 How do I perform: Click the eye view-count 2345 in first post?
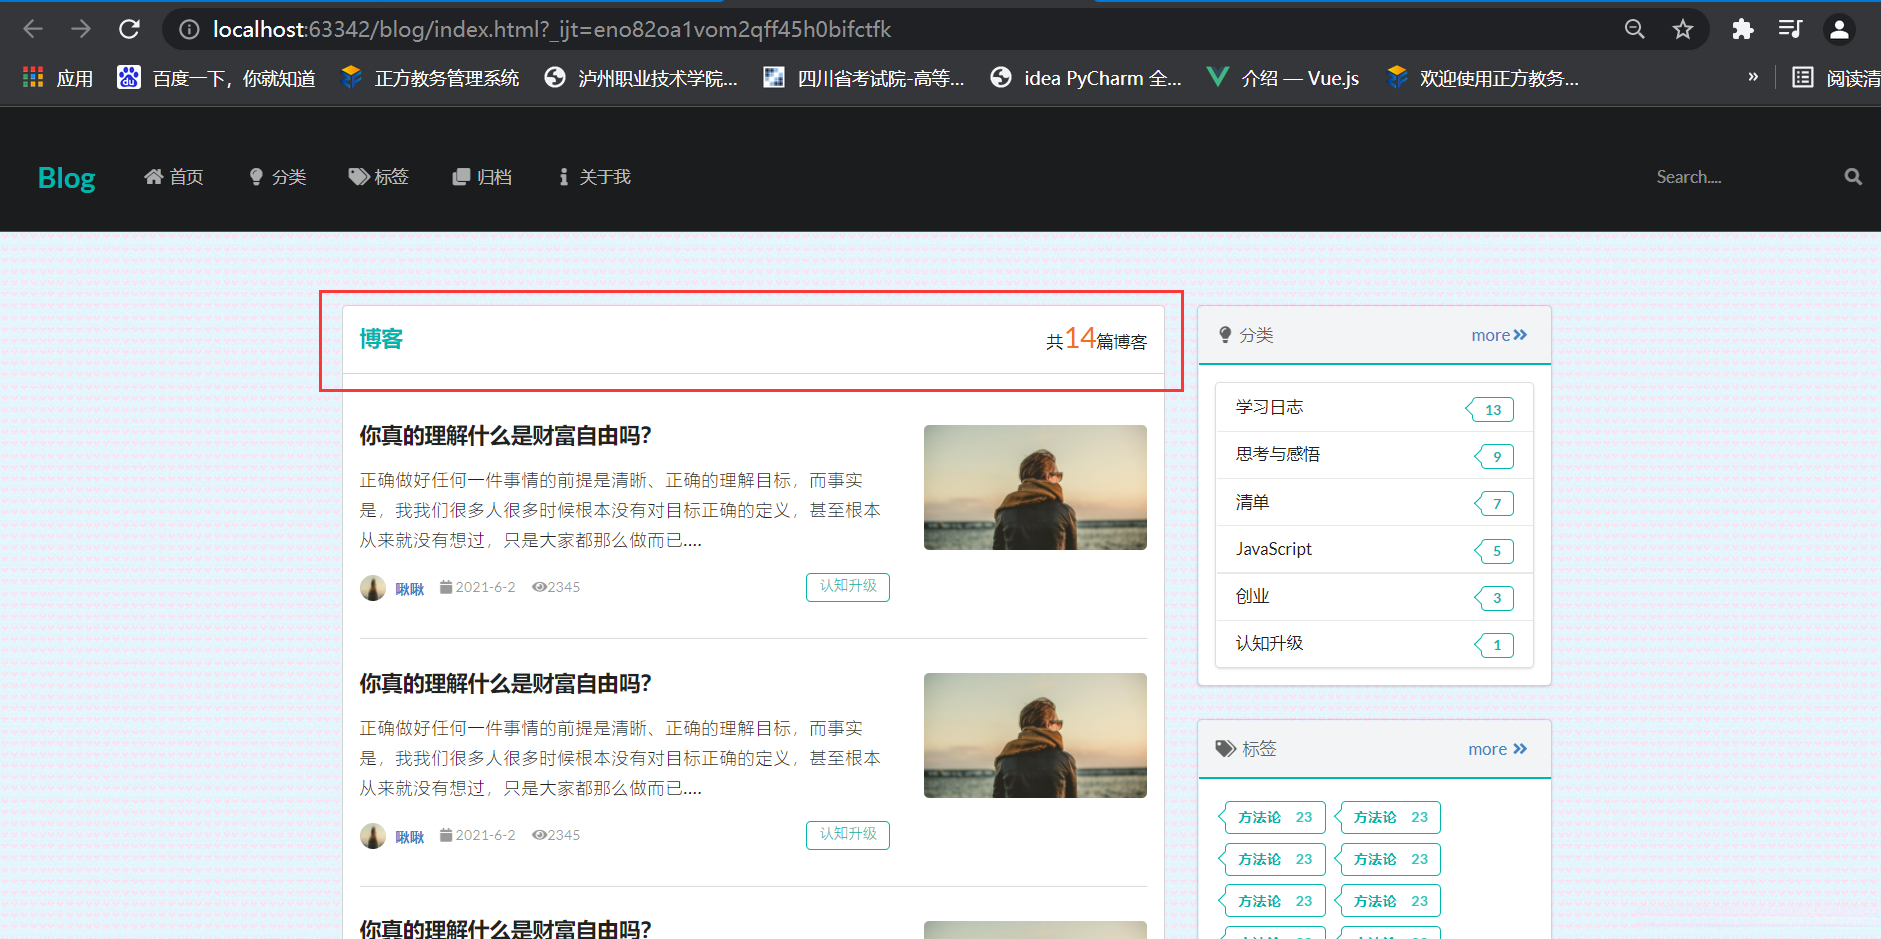pos(556,587)
